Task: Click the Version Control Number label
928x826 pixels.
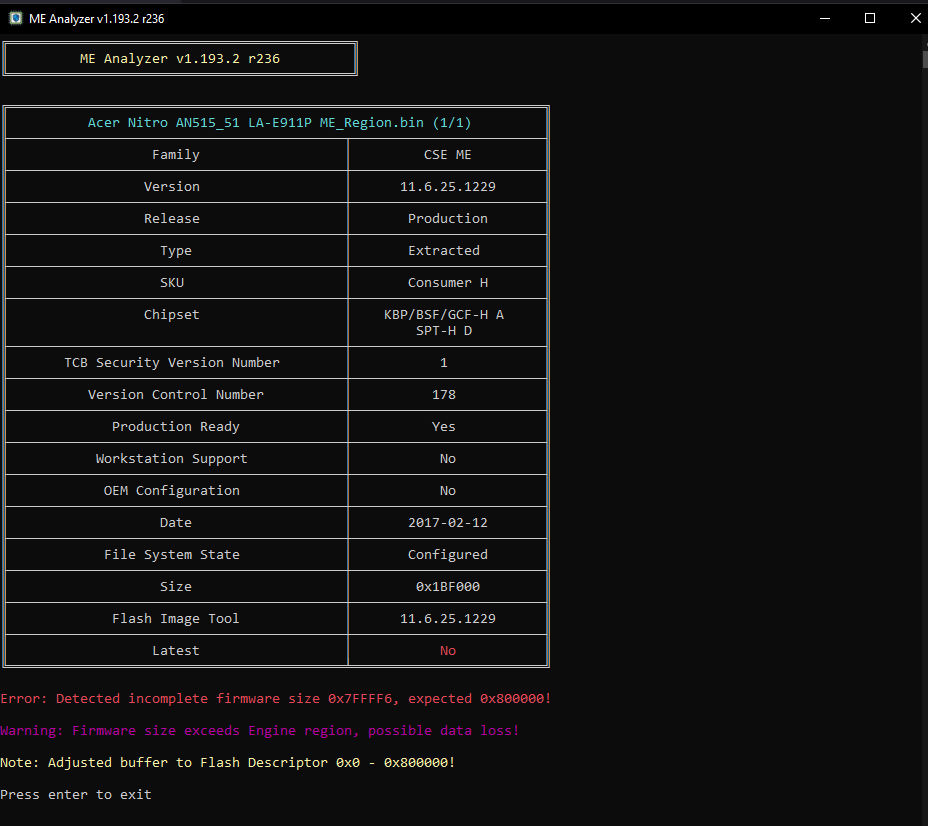Action: tap(176, 394)
